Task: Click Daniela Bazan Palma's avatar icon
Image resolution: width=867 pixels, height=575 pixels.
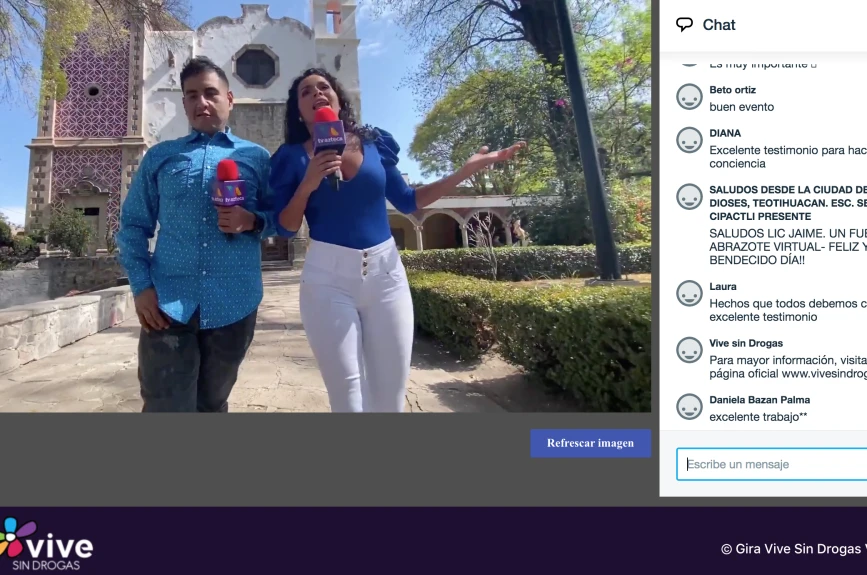Action: pos(690,406)
